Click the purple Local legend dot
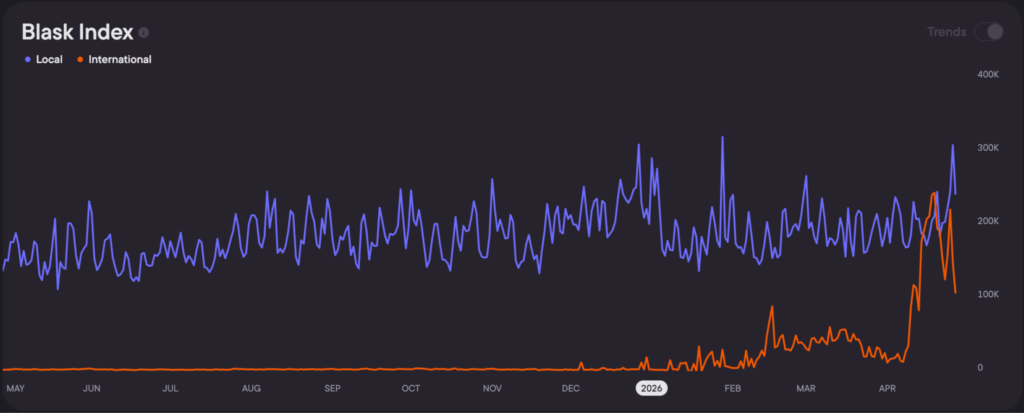The width and height of the screenshot is (1024, 413). coord(28,59)
